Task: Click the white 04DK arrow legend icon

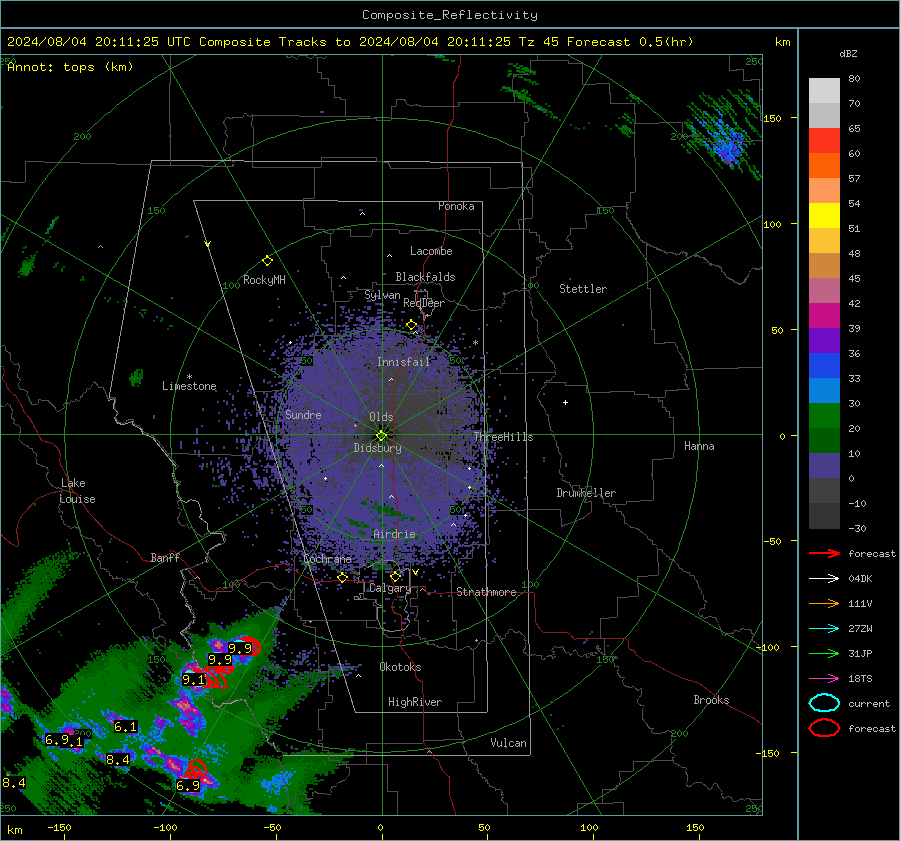Action: point(824,579)
